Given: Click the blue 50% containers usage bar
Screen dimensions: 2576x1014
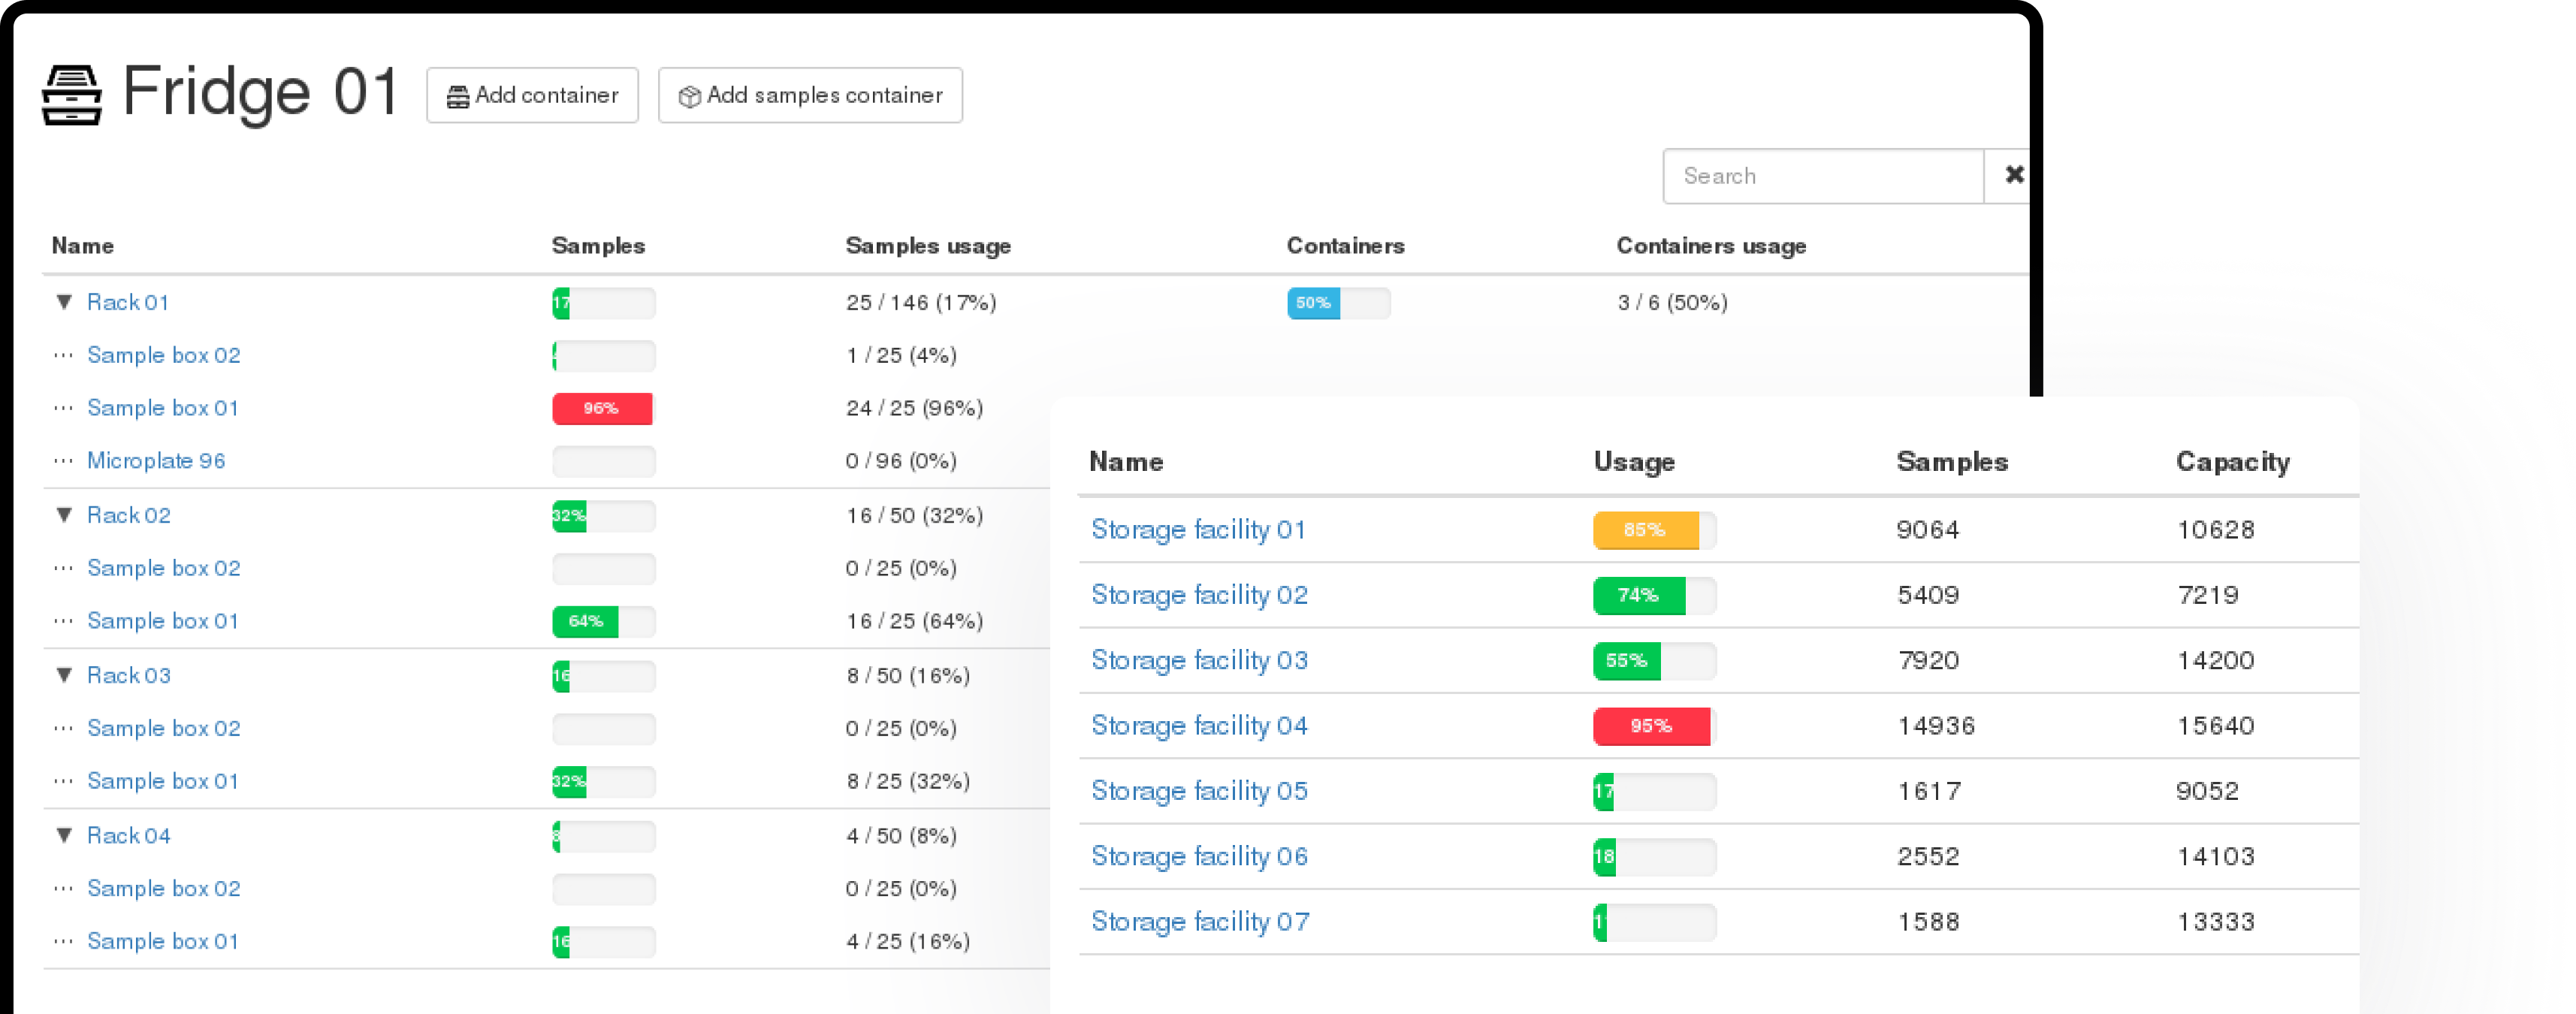Looking at the screenshot, I should pyautogui.click(x=1313, y=303).
